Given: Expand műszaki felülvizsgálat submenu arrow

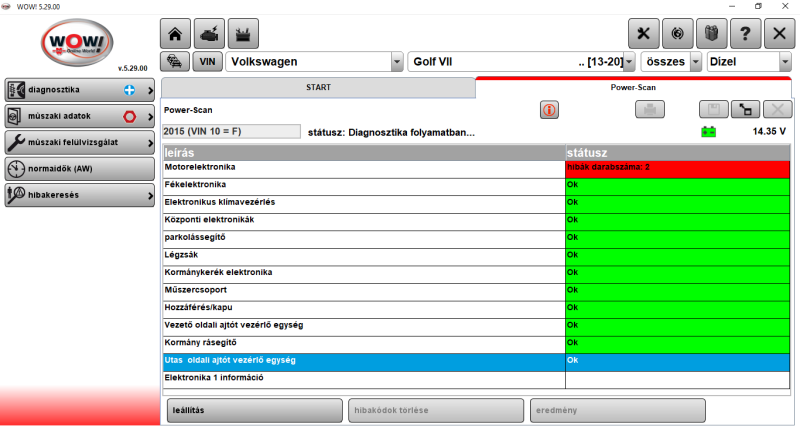Looking at the screenshot, I should point(150,143).
